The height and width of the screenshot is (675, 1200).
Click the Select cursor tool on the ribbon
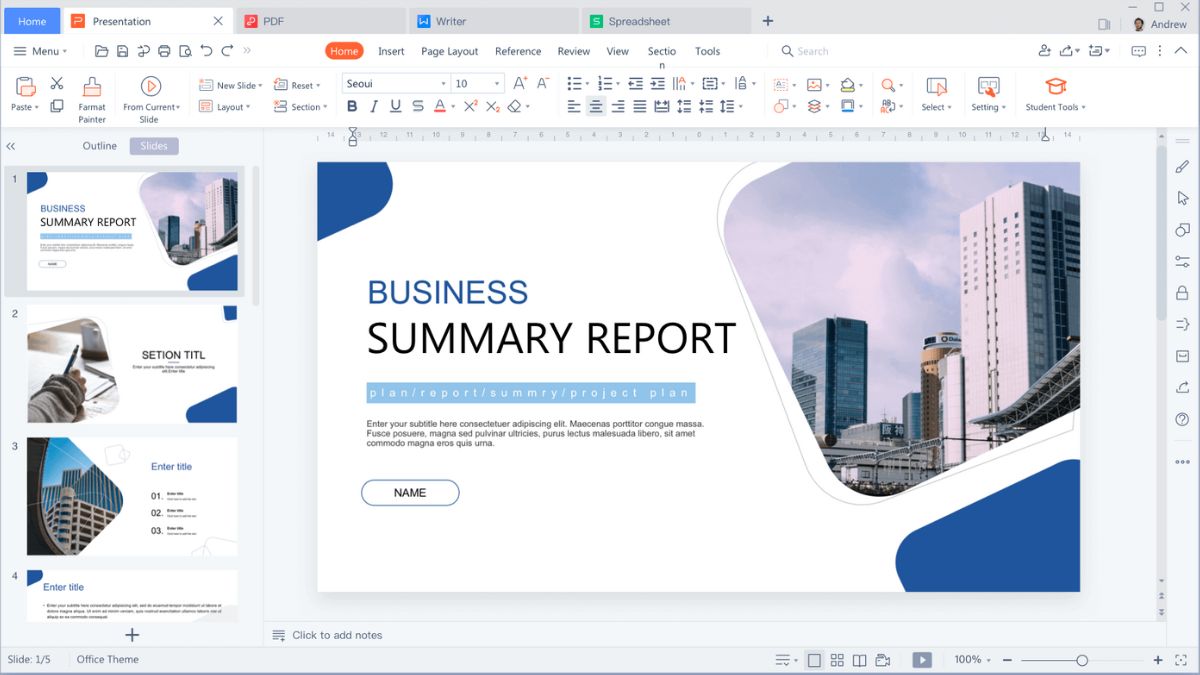[x=936, y=88]
